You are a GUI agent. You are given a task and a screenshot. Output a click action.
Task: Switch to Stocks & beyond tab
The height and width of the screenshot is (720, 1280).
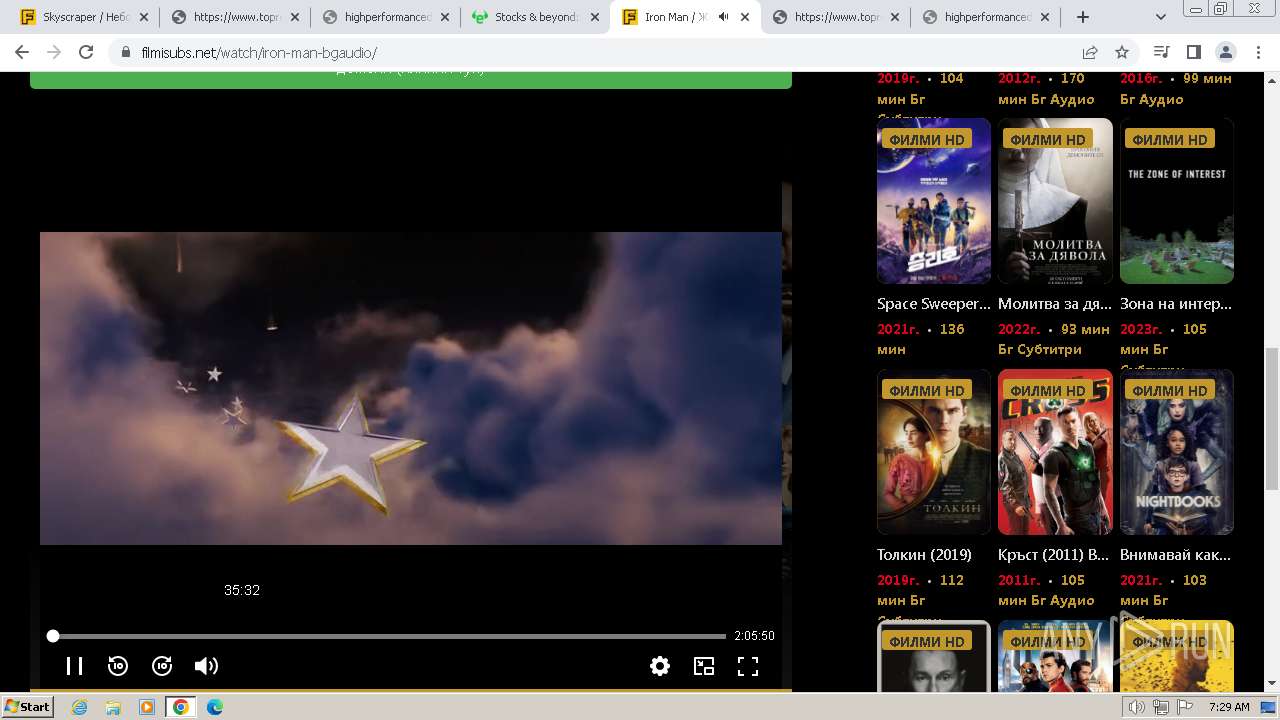tap(535, 17)
